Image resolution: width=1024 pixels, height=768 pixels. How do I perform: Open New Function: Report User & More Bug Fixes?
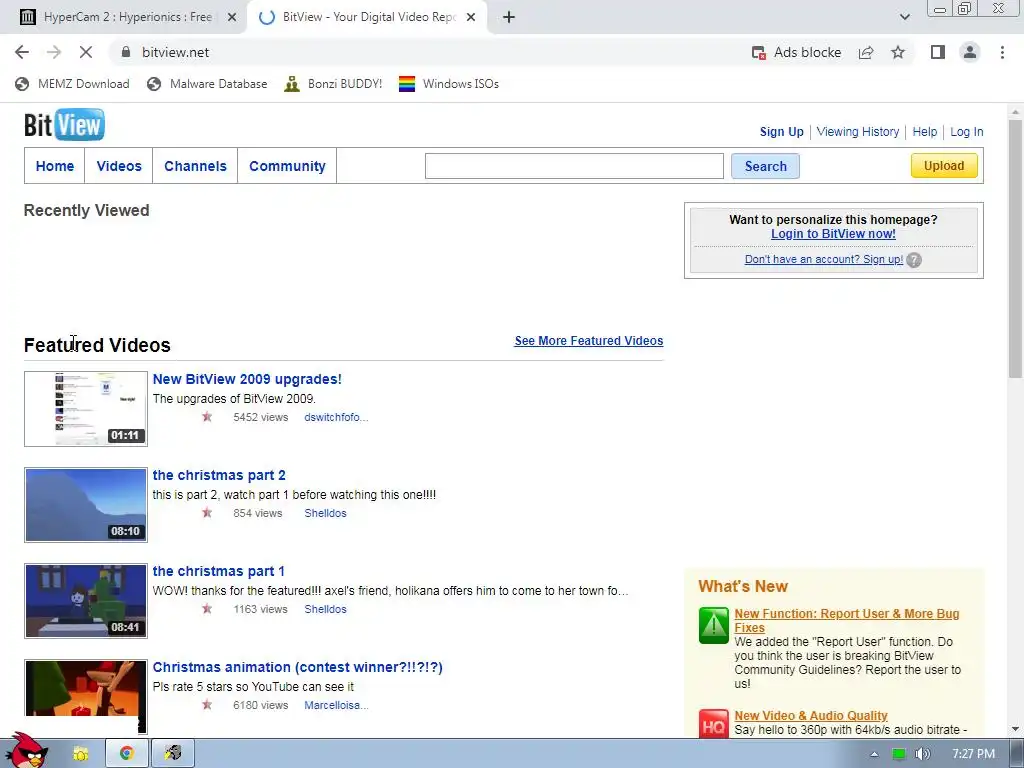click(846, 620)
